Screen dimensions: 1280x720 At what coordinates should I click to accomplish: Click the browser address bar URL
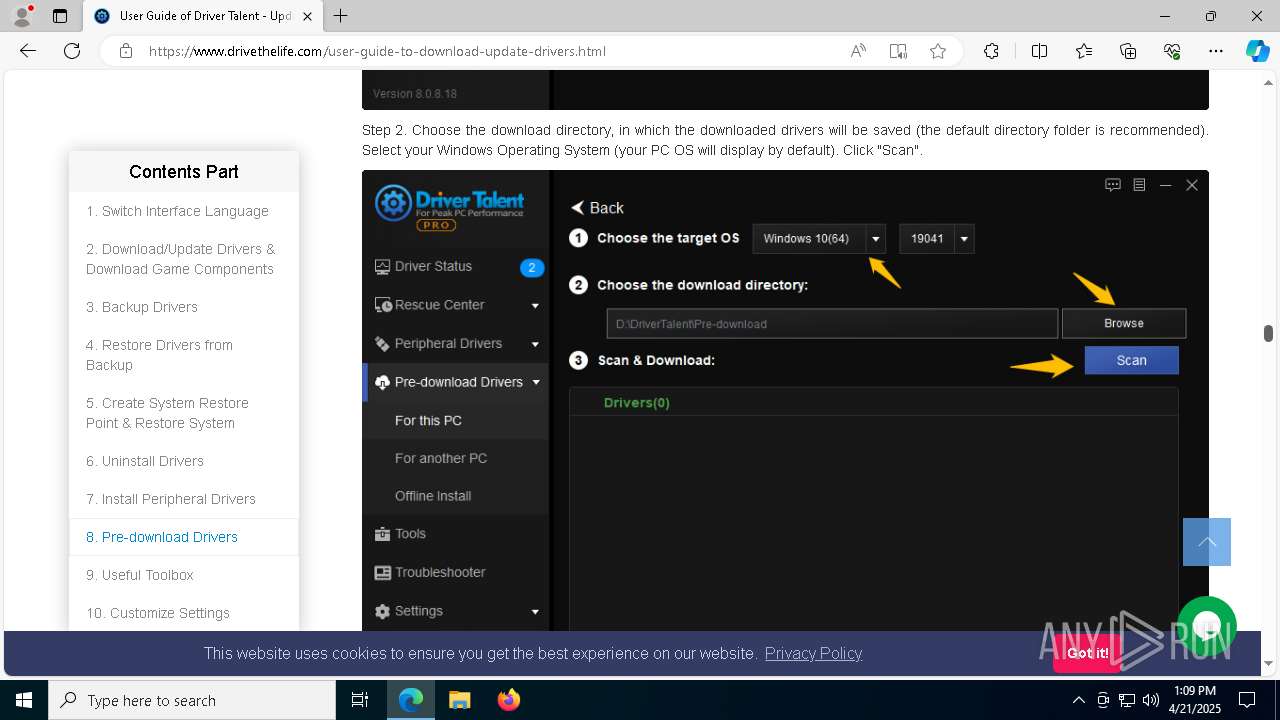(x=377, y=51)
